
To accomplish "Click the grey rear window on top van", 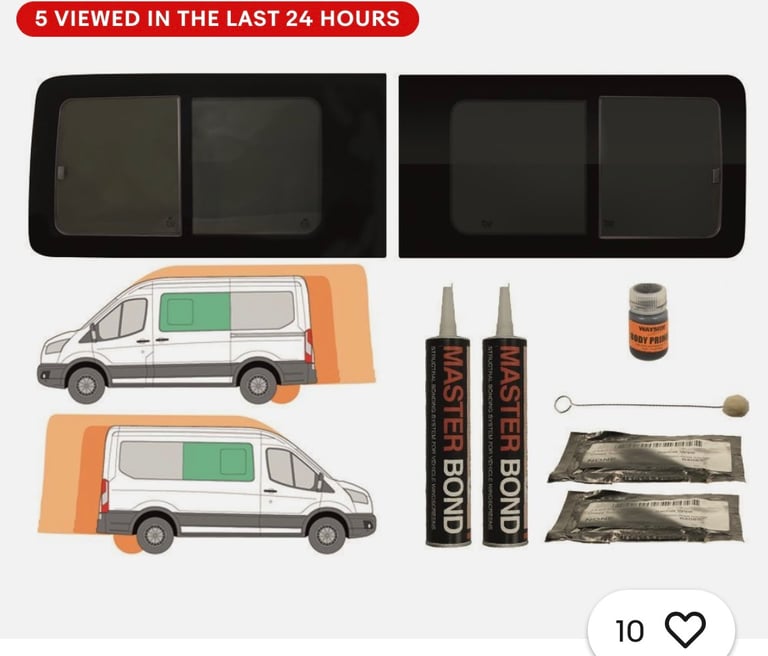I will point(262,311).
